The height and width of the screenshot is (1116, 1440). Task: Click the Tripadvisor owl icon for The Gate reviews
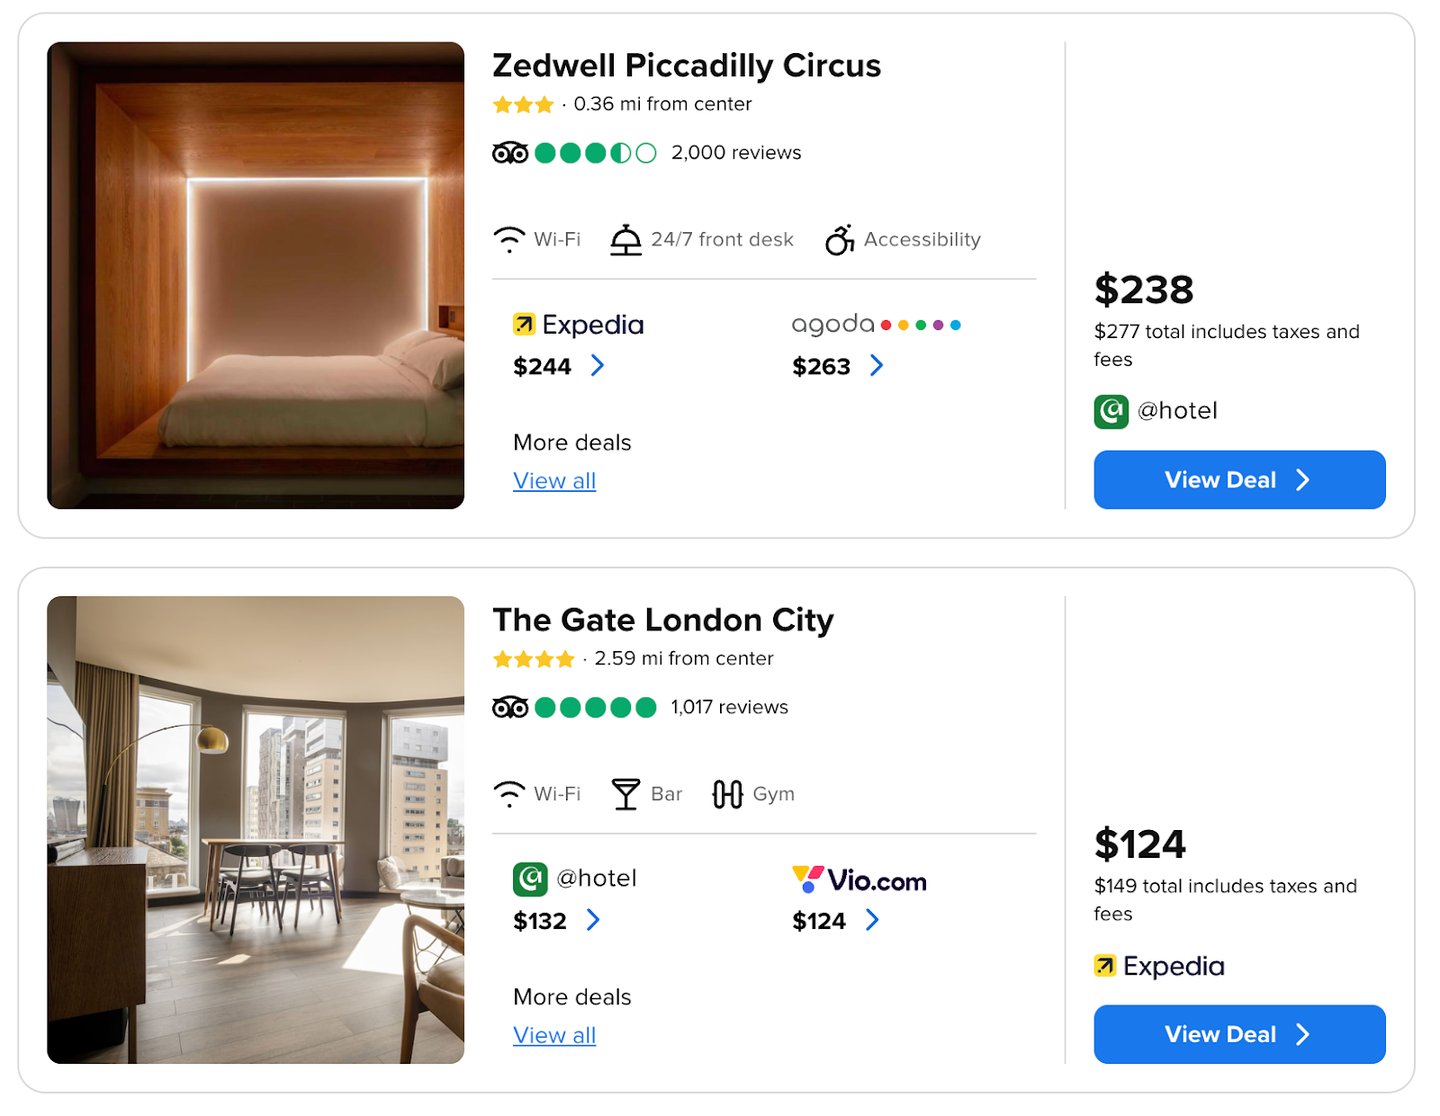(x=510, y=707)
